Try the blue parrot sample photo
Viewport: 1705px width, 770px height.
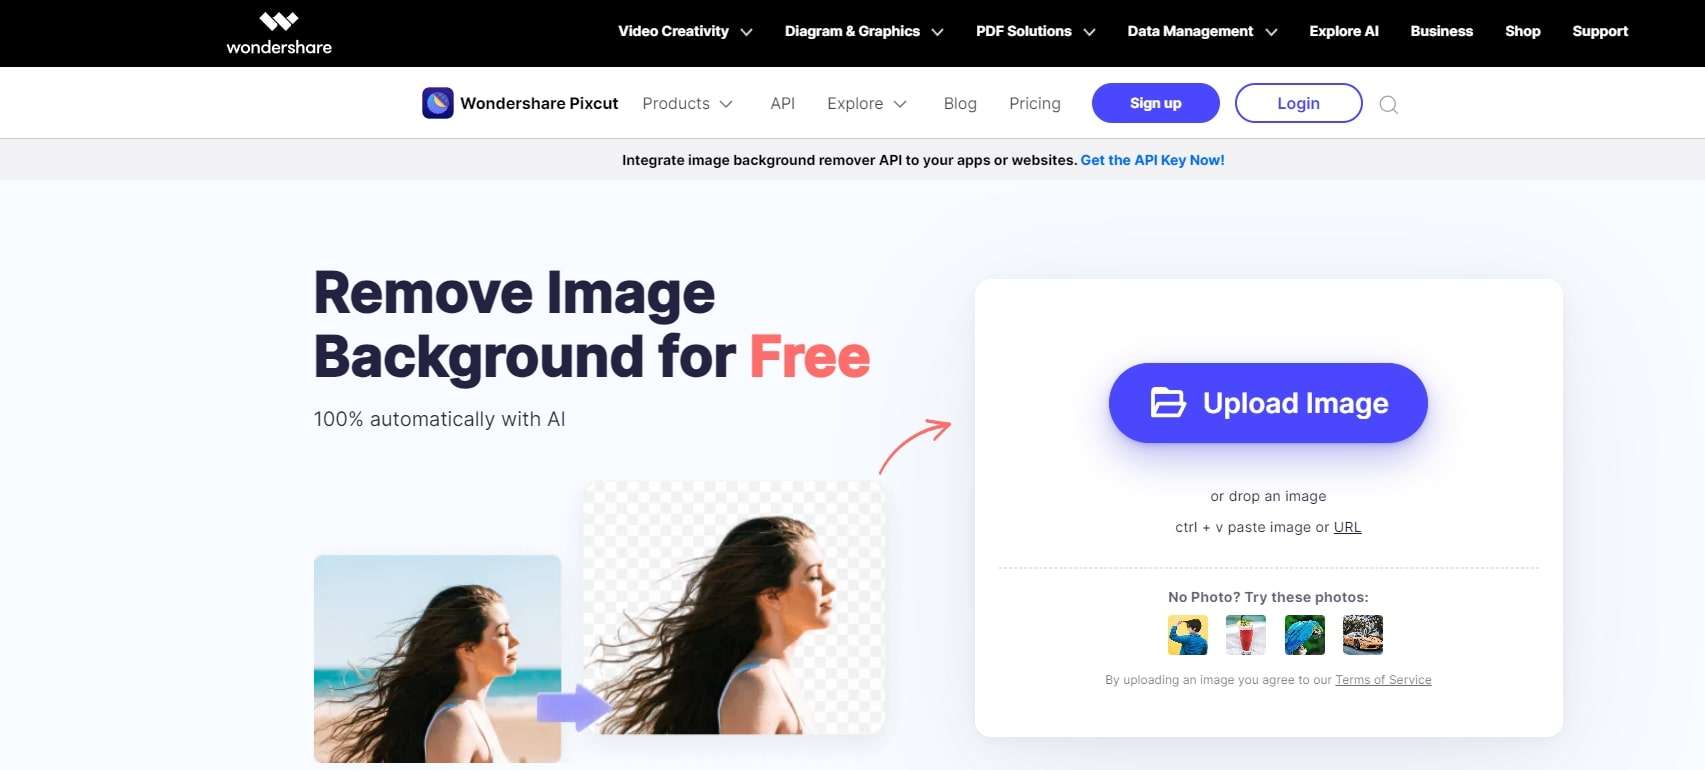tap(1304, 635)
